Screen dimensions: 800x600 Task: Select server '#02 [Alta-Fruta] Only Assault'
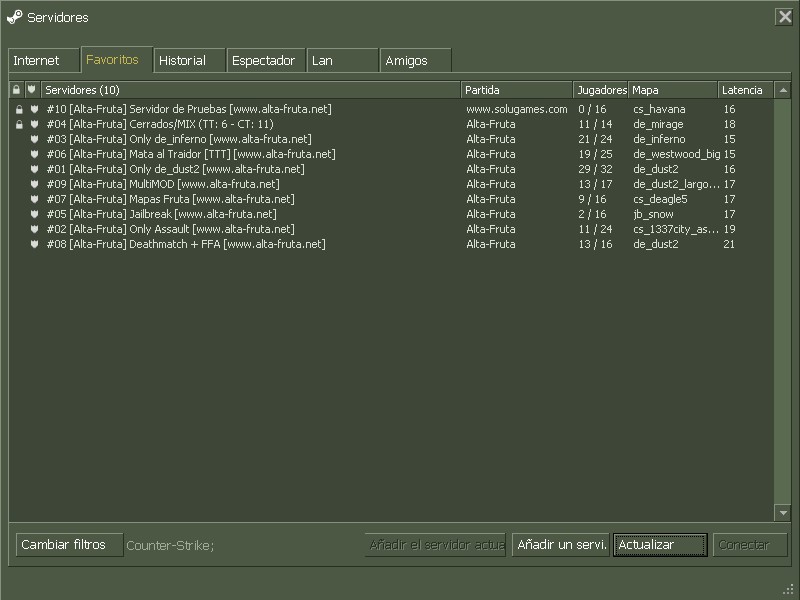[391, 229]
